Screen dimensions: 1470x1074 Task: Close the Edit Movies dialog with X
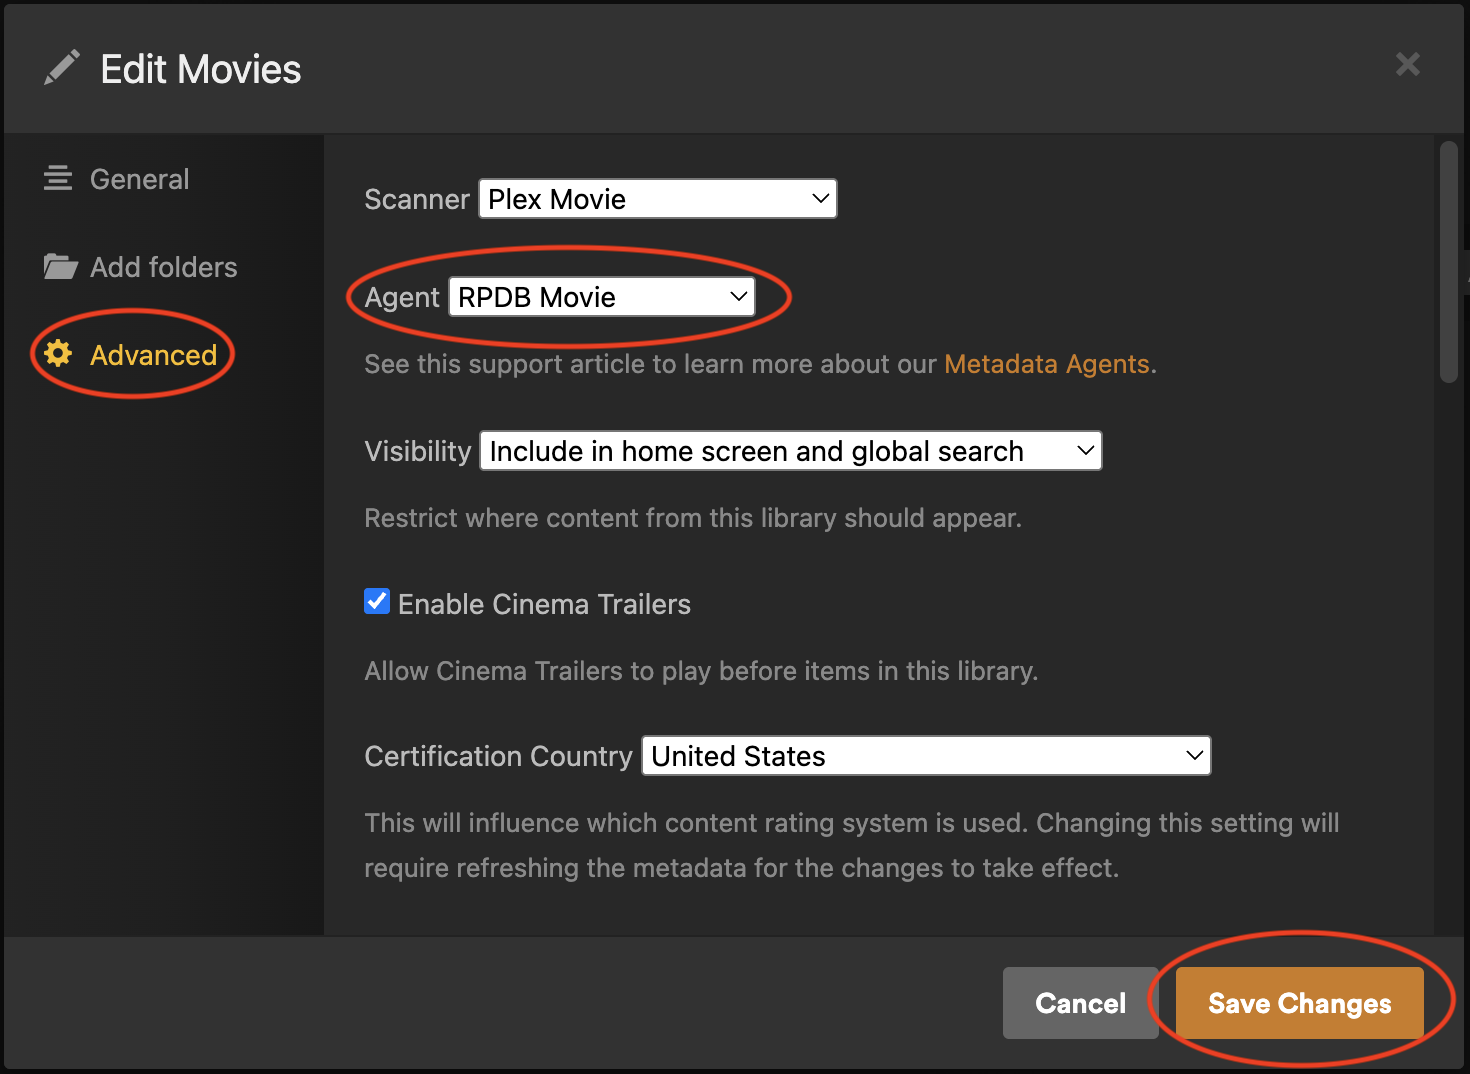1407,65
